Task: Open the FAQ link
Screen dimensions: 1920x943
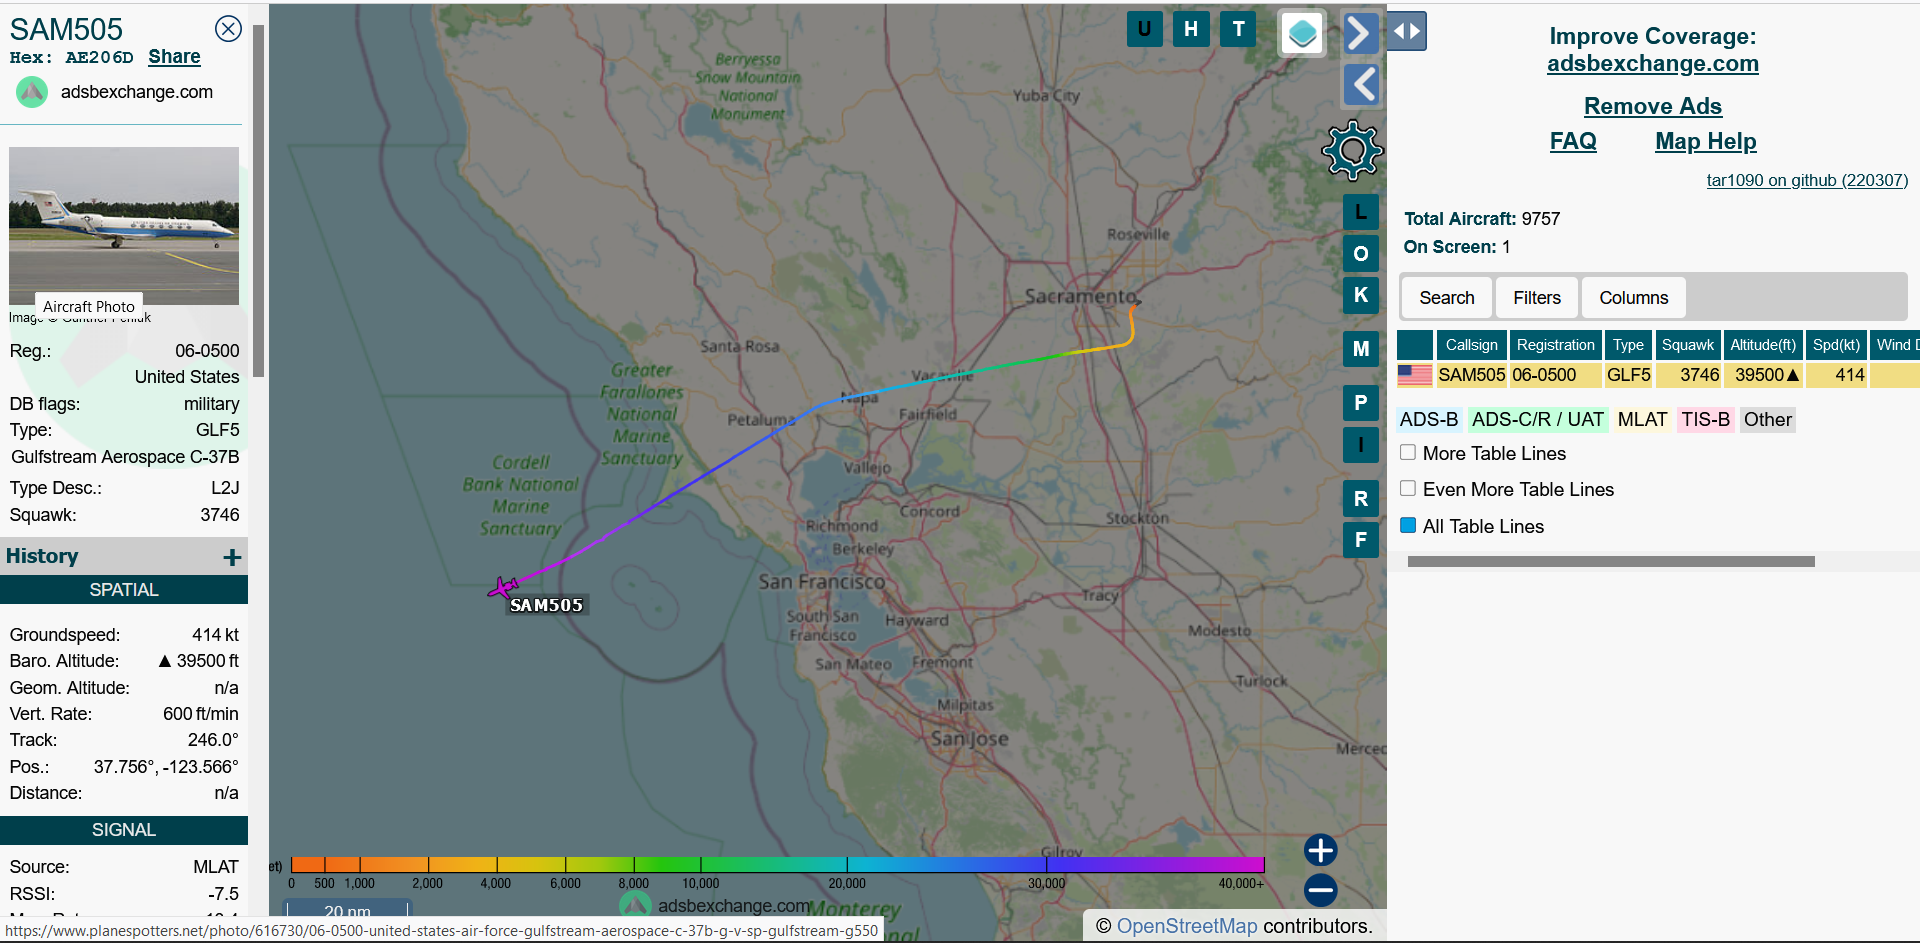Action: [x=1573, y=141]
